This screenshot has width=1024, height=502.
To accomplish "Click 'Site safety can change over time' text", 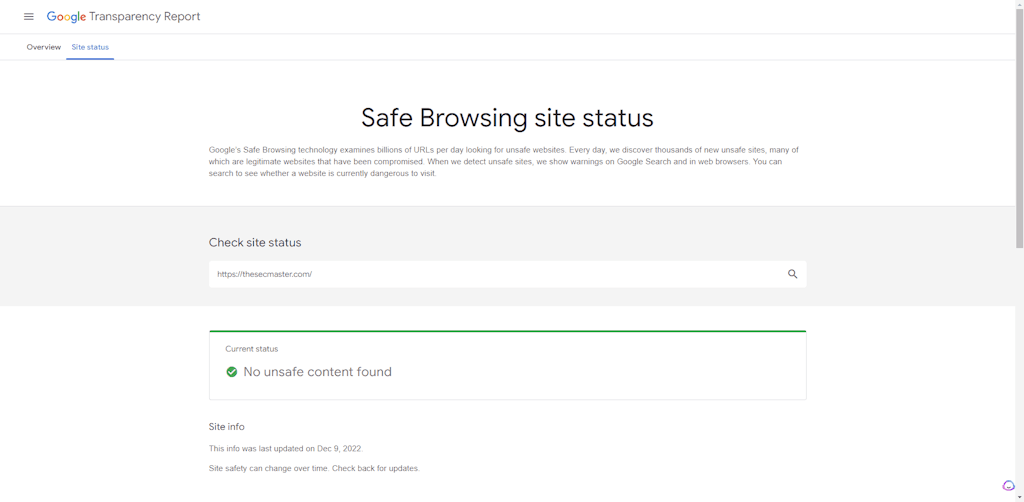I will point(314,469).
